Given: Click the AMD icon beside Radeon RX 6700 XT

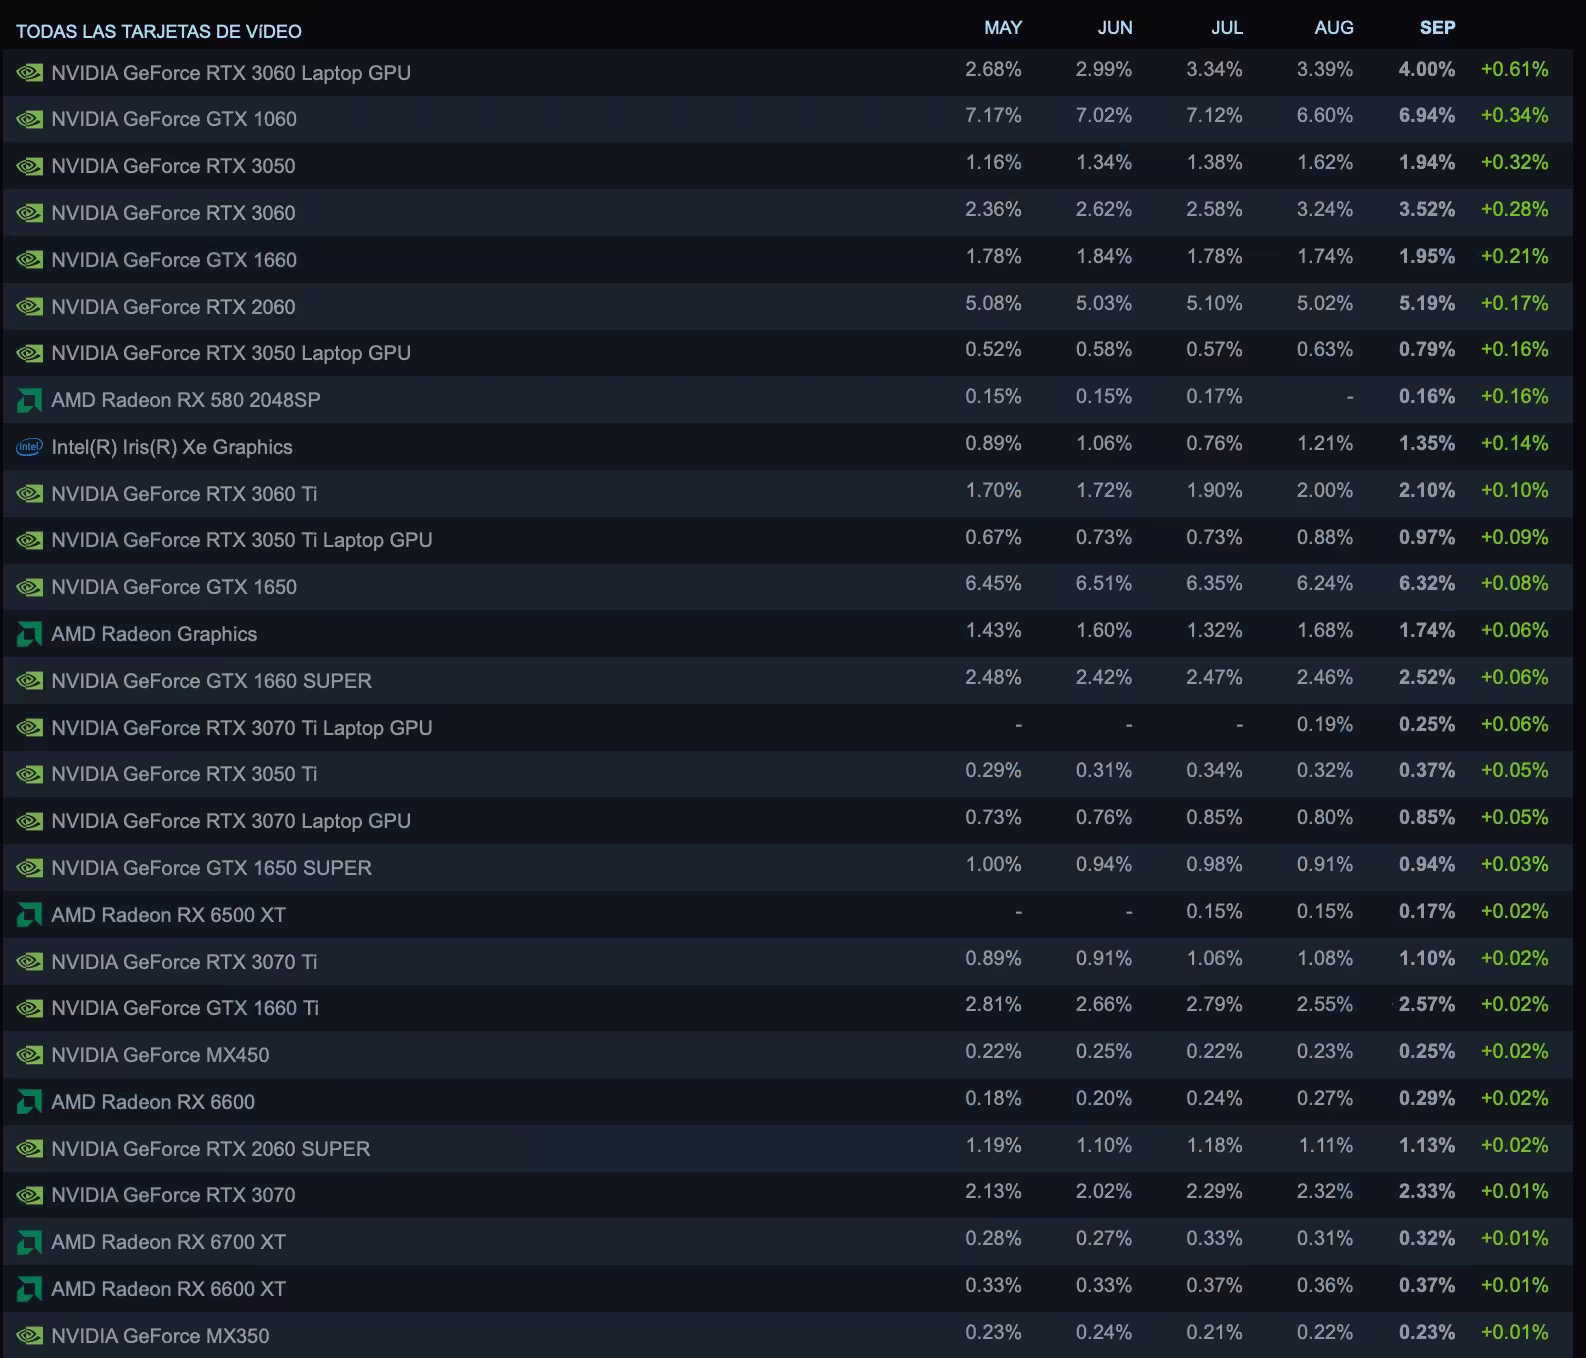Looking at the screenshot, I should point(29,1242).
